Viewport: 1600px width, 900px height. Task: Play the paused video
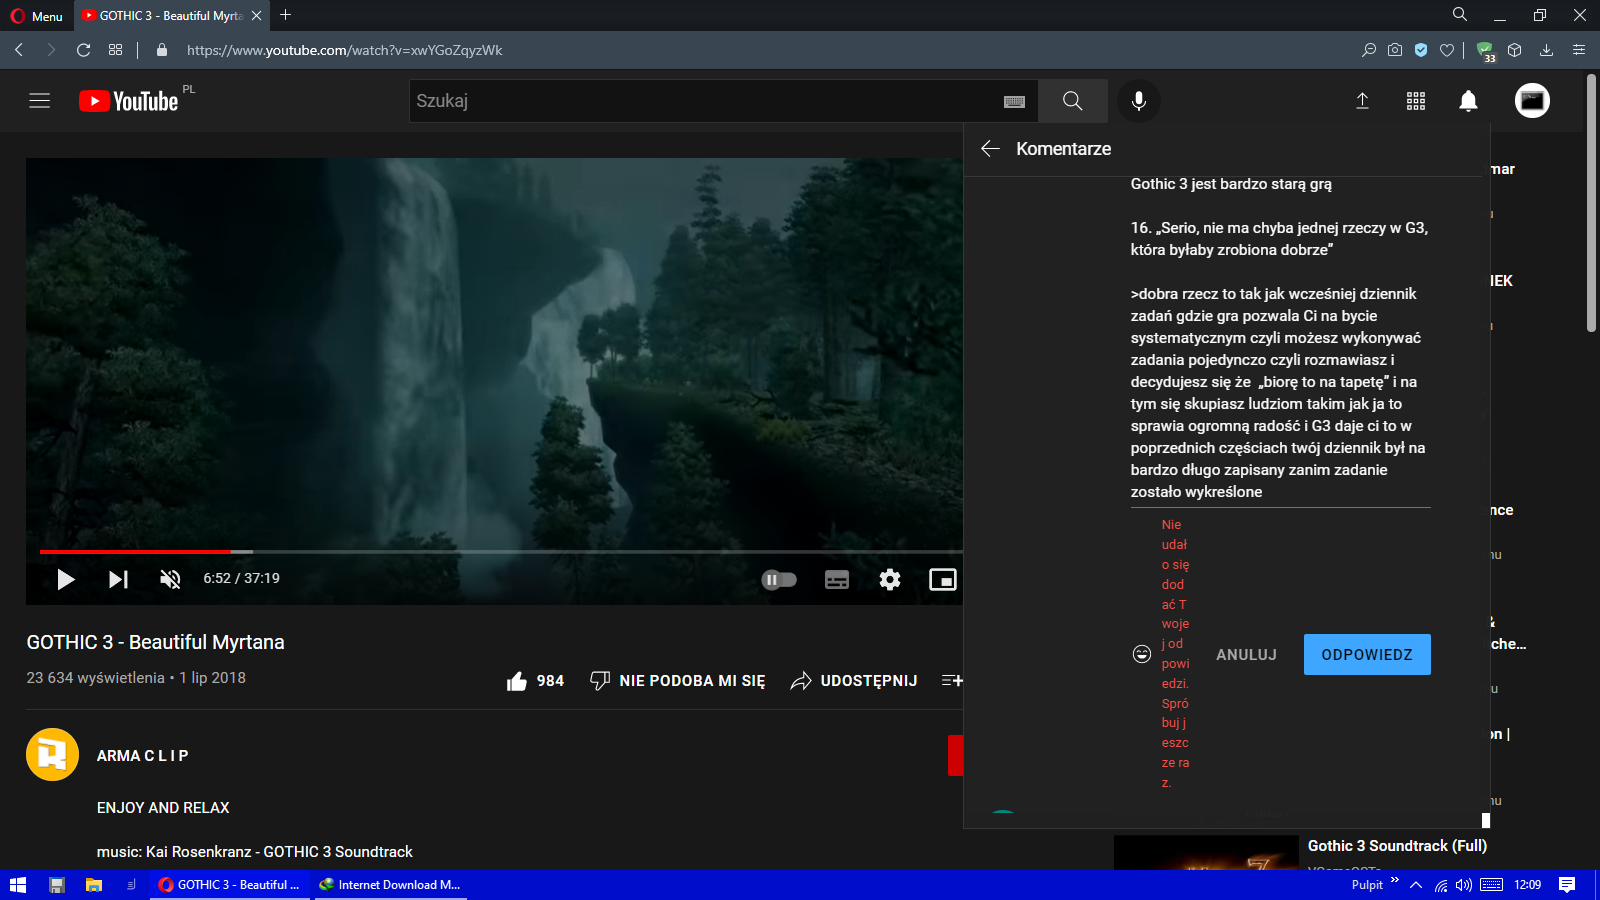(66, 579)
